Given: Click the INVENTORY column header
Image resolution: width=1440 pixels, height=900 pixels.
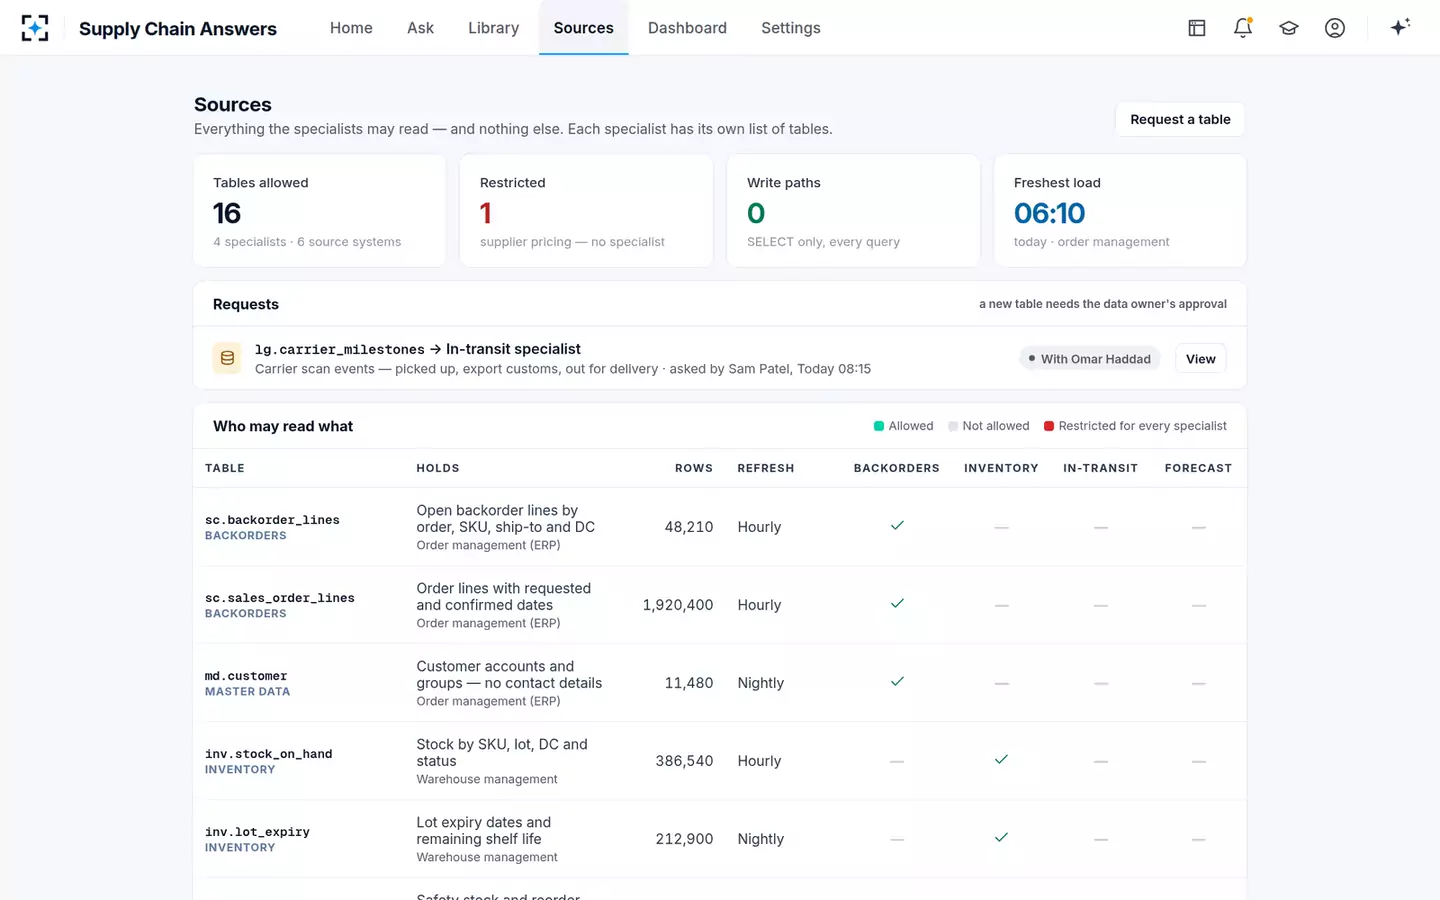Looking at the screenshot, I should (1001, 468).
